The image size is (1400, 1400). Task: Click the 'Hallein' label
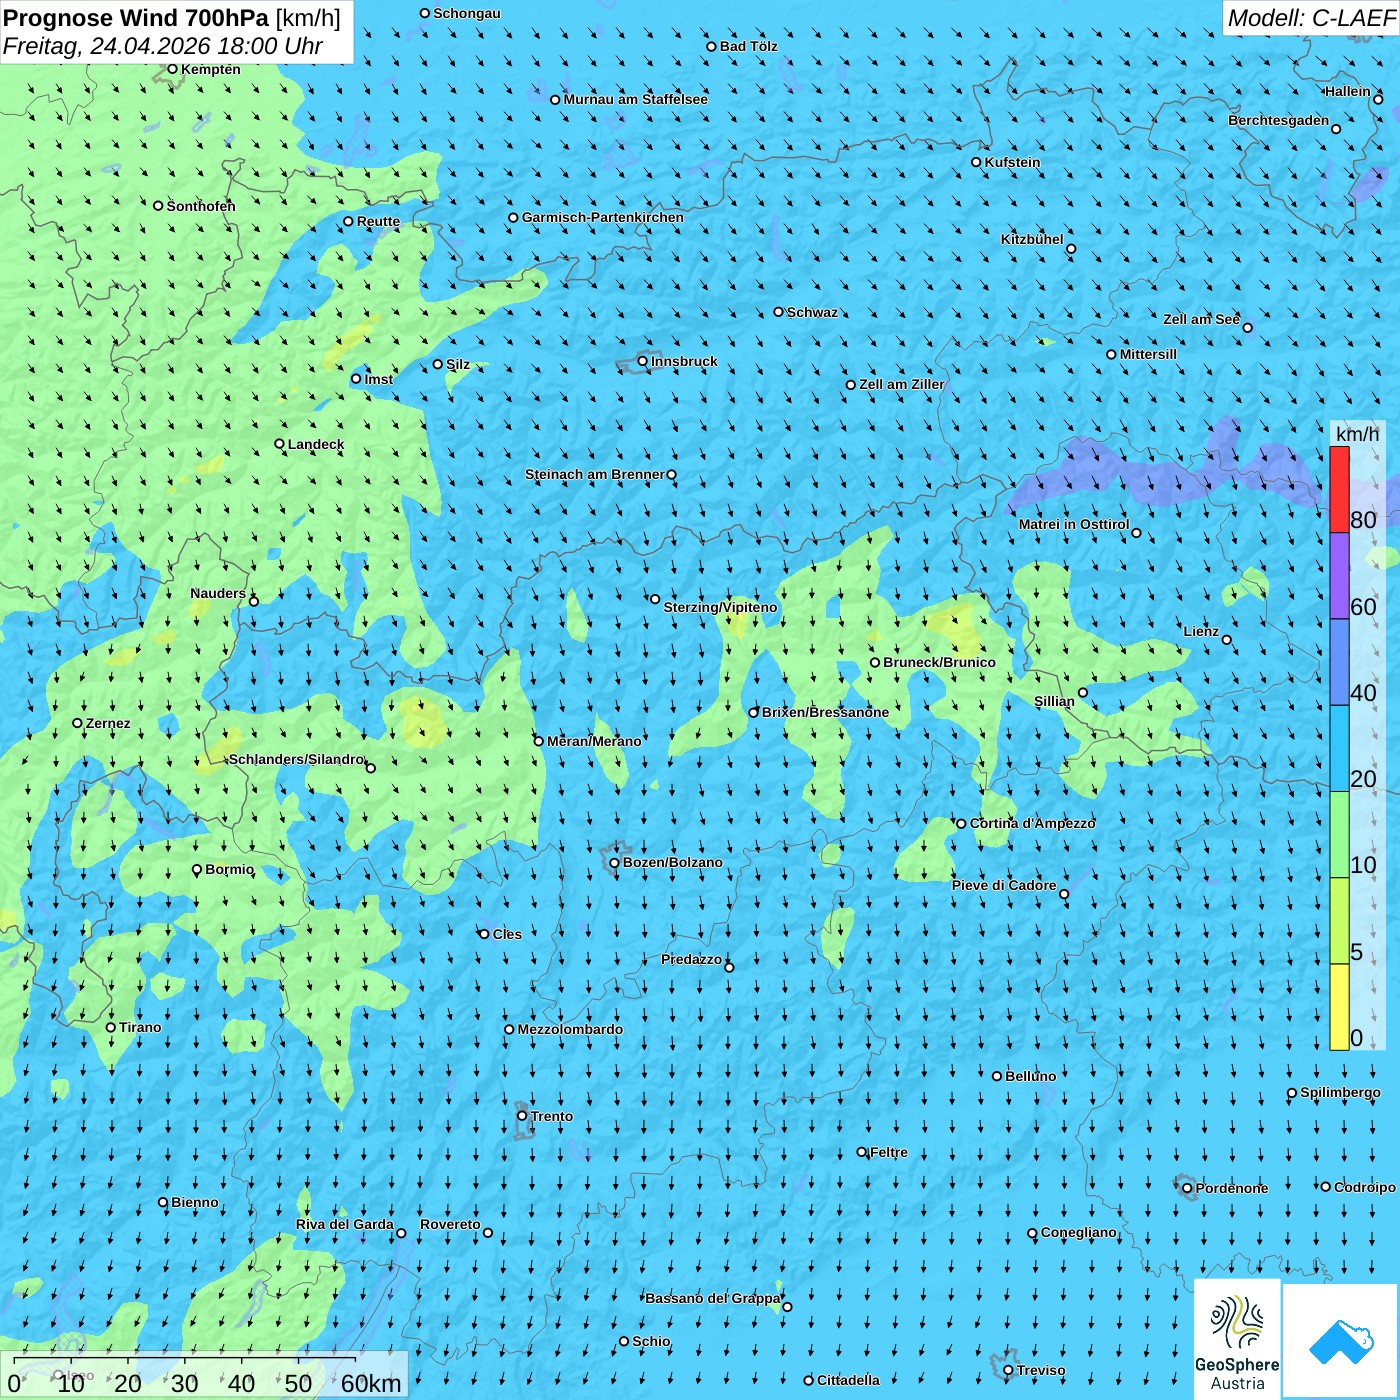coord(1348,91)
